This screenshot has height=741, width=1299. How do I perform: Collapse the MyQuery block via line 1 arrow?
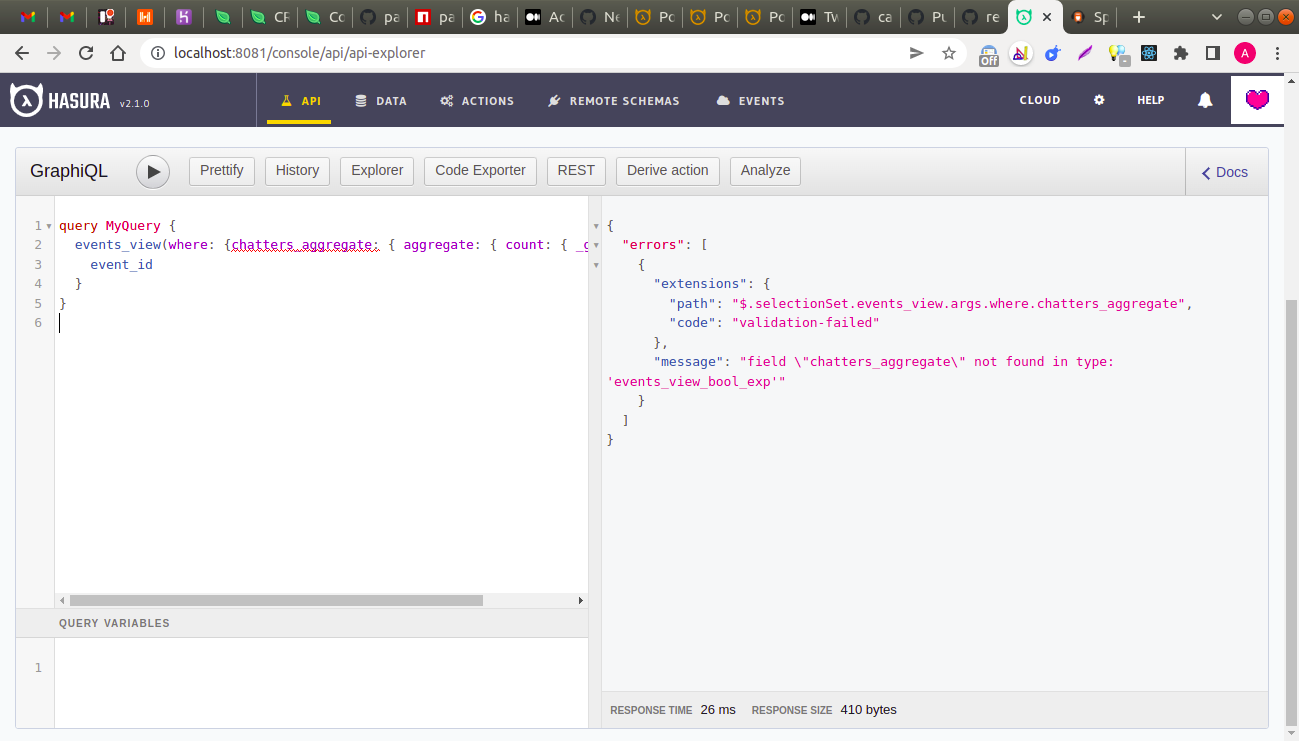(x=49, y=225)
